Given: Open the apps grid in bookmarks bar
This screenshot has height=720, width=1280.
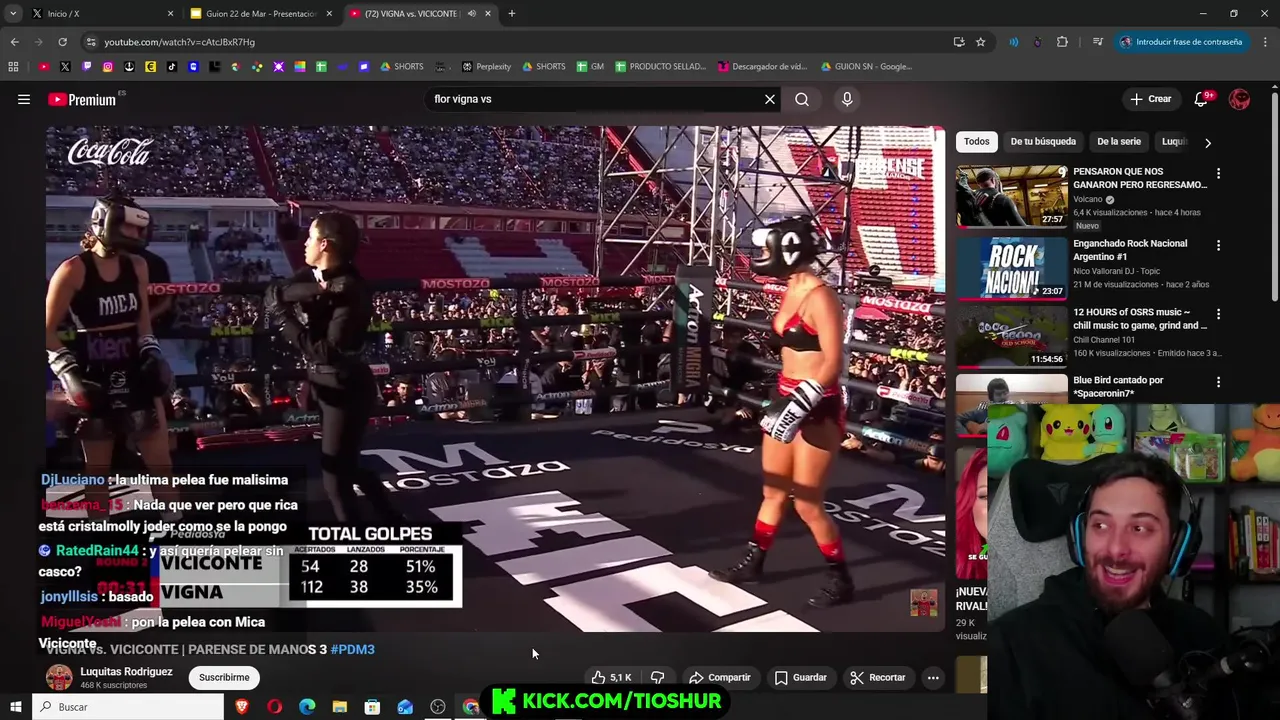Looking at the screenshot, I should [x=13, y=67].
